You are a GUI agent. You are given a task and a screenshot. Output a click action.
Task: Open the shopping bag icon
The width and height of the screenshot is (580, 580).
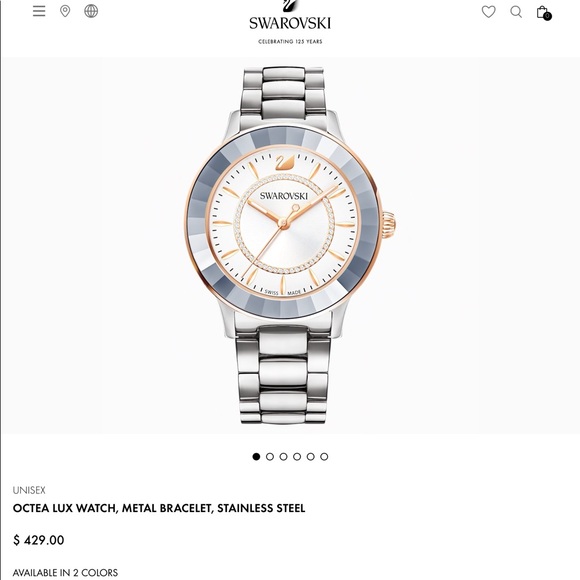[542, 12]
